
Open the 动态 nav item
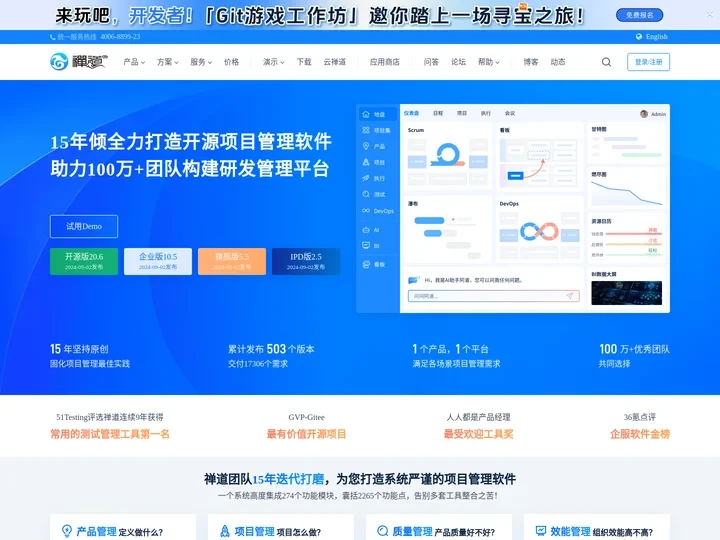coord(558,62)
